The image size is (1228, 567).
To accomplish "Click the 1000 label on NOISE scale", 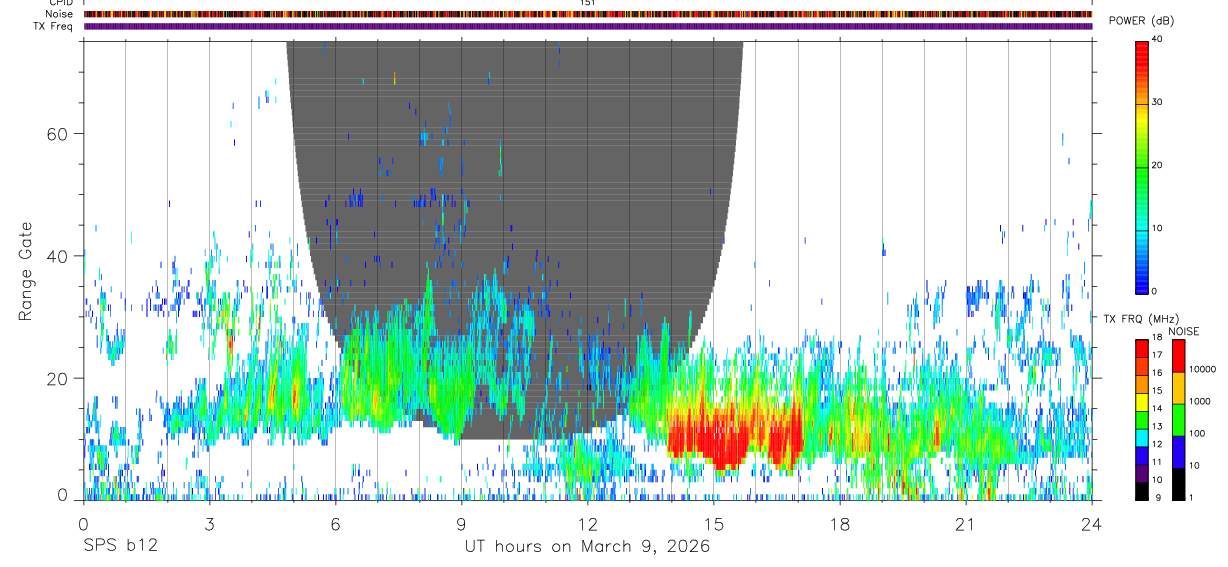I will tap(1198, 401).
